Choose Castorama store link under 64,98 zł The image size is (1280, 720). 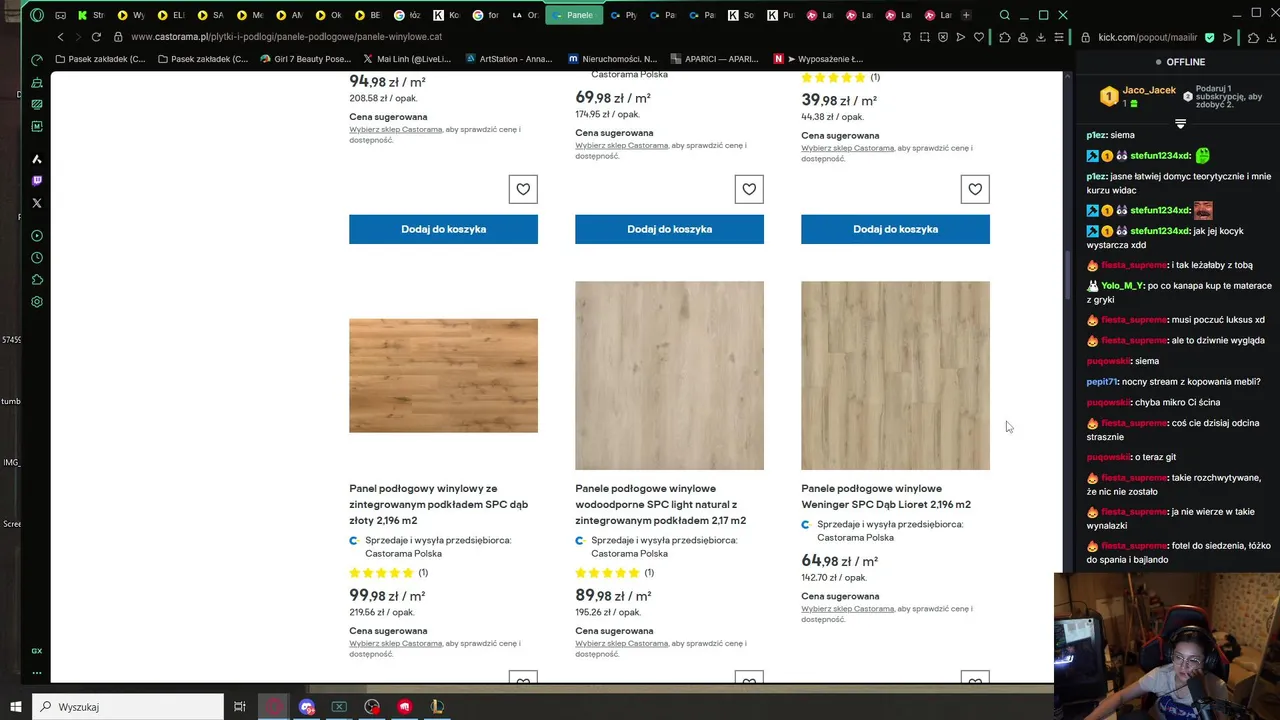pyautogui.click(x=848, y=608)
